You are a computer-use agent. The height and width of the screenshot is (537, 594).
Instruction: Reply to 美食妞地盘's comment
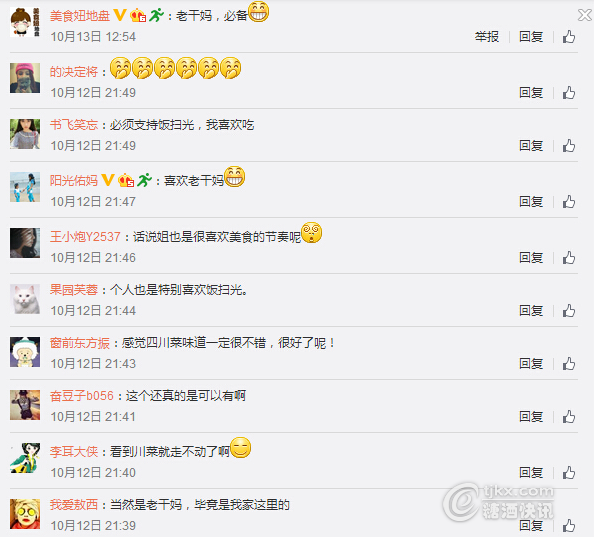click(531, 37)
